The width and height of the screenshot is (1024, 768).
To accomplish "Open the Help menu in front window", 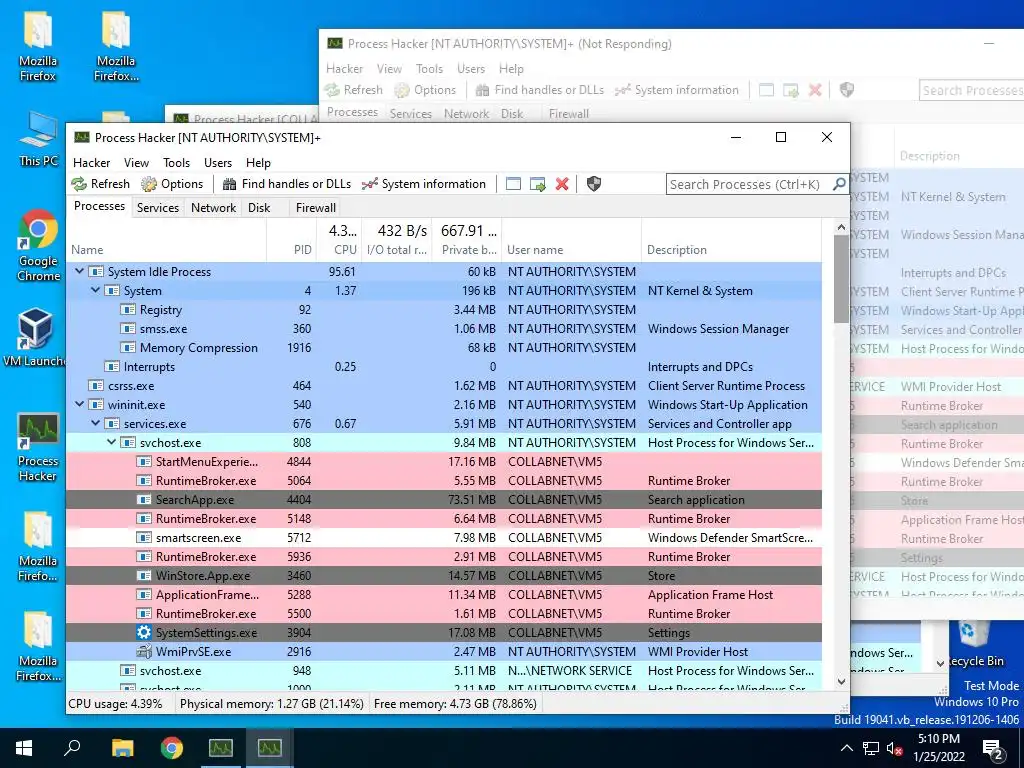I will [x=258, y=163].
